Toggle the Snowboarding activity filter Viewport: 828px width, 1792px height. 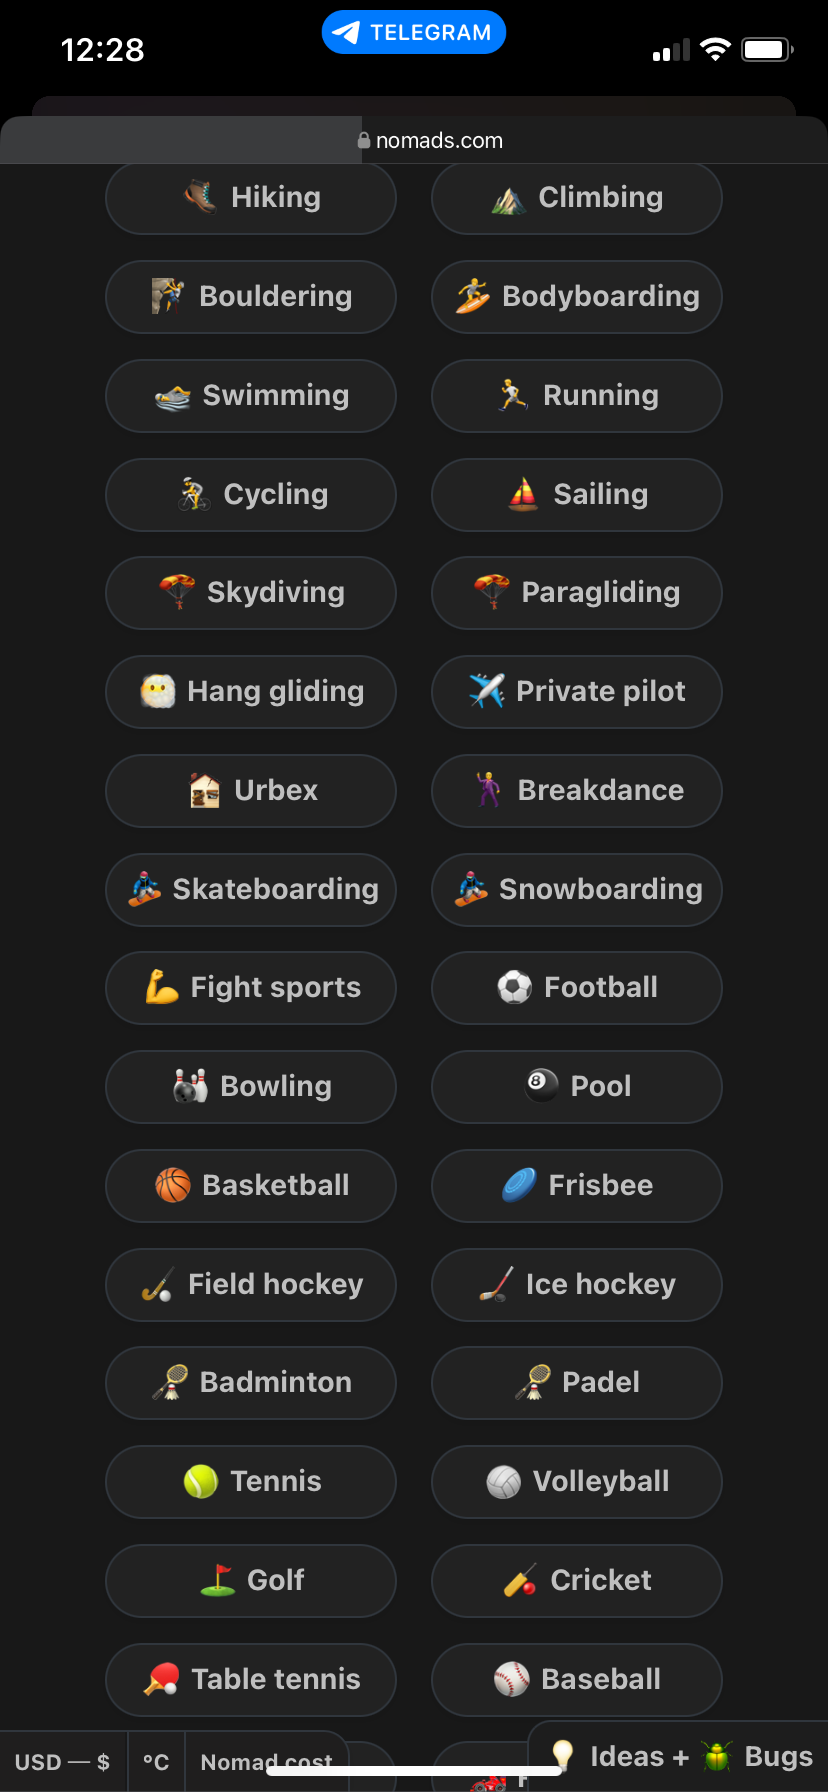(577, 889)
